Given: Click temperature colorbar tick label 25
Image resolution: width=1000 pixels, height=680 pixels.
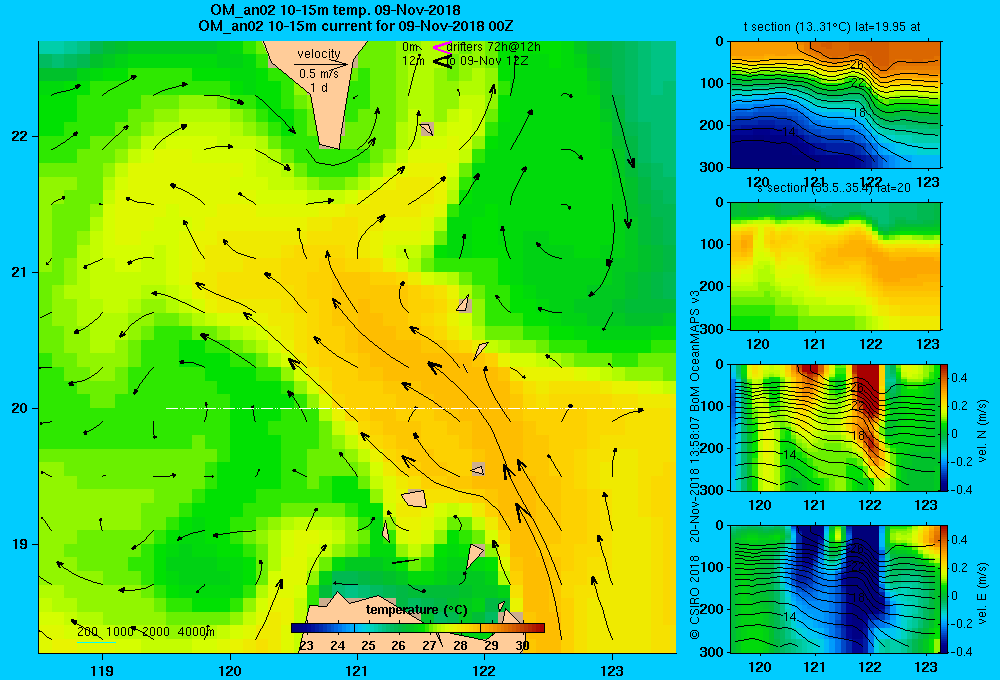Looking at the screenshot, I should (368, 646).
